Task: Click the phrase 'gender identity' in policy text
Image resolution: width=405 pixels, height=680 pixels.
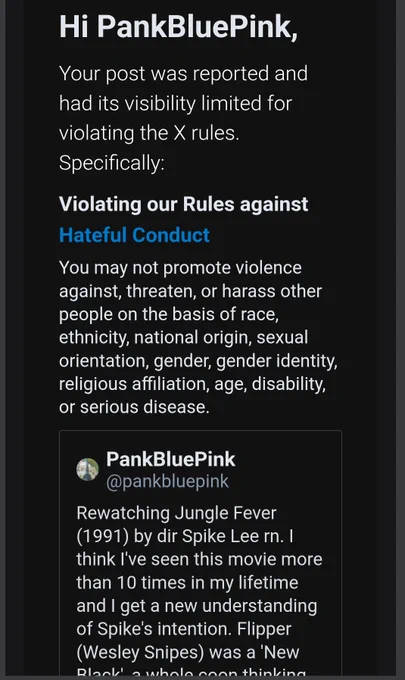Action: pyautogui.click(x=276, y=361)
